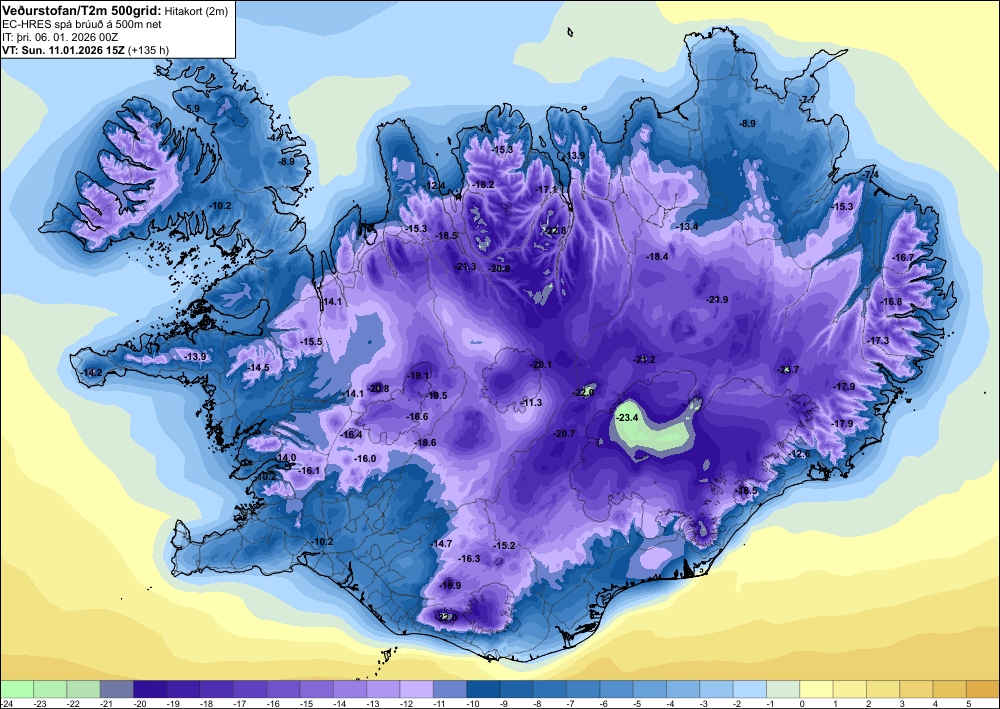This screenshot has width=1000, height=709.
Task: Select the -18.2 temperature label
Action: pyautogui.click(x=483, y=185)
